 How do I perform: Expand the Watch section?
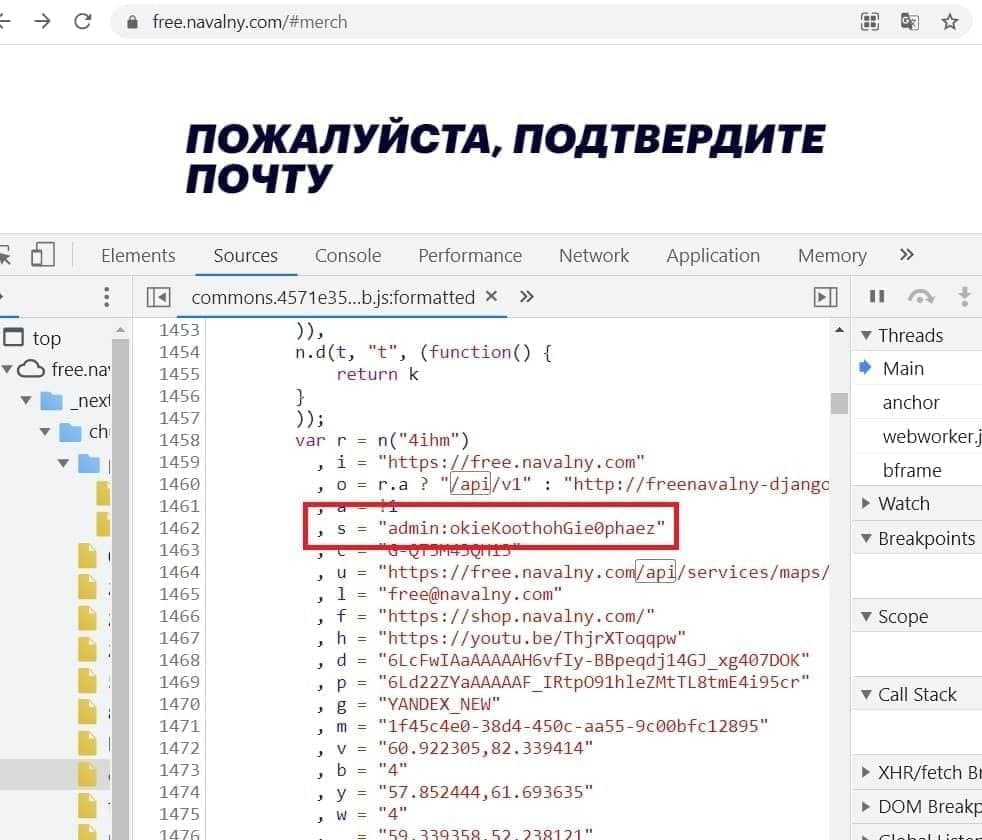(866, 504)
